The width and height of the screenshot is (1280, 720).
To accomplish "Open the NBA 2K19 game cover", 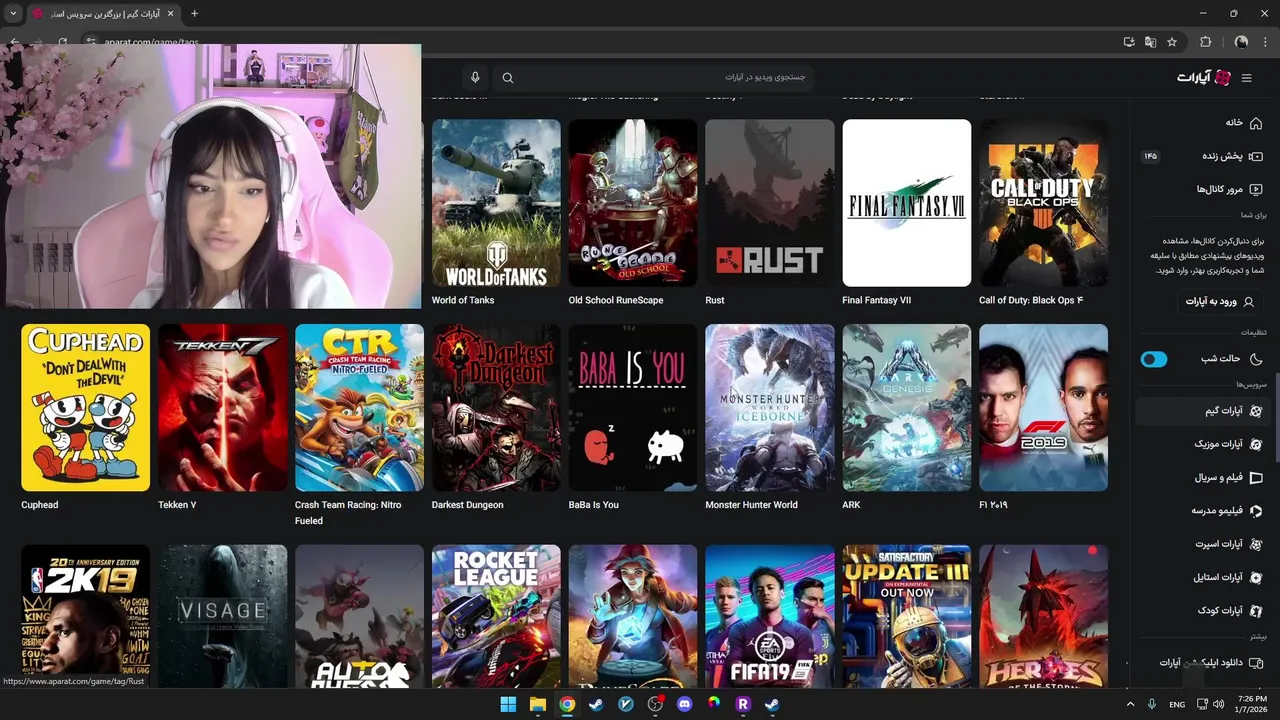I will tap(86, 616).
